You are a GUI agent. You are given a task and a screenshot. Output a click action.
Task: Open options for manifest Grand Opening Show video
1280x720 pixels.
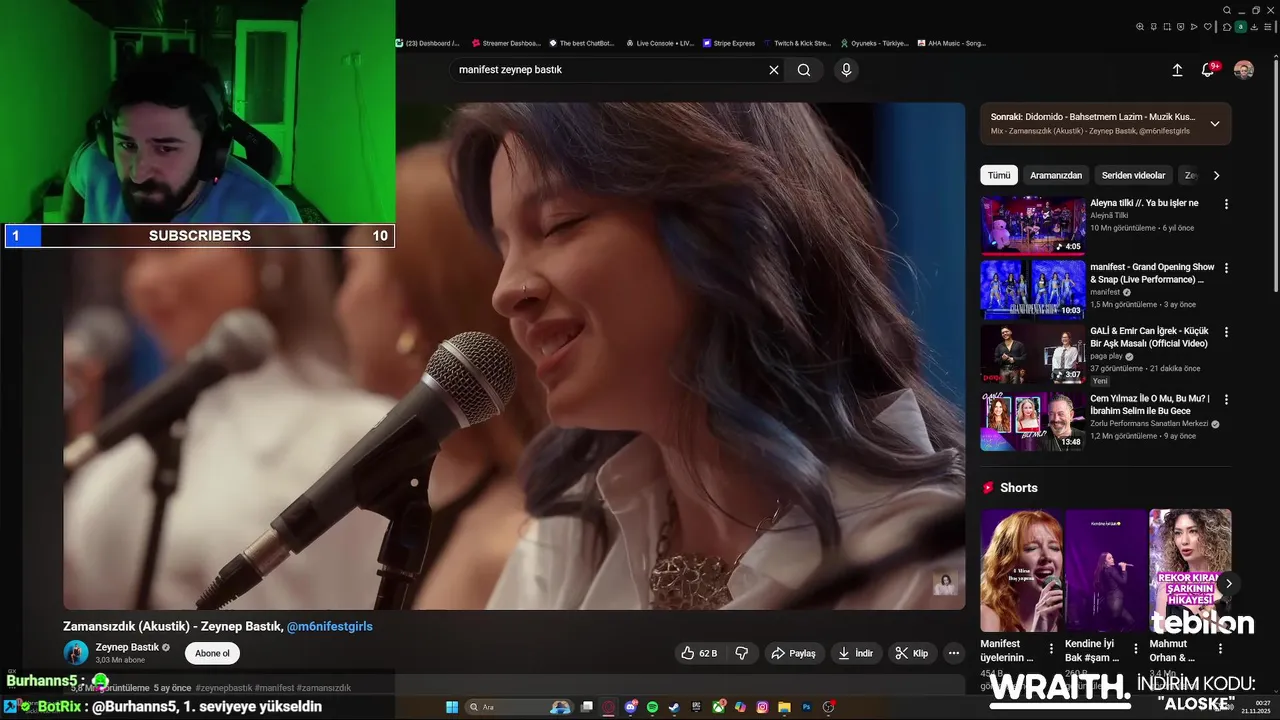pos(1226,268)
